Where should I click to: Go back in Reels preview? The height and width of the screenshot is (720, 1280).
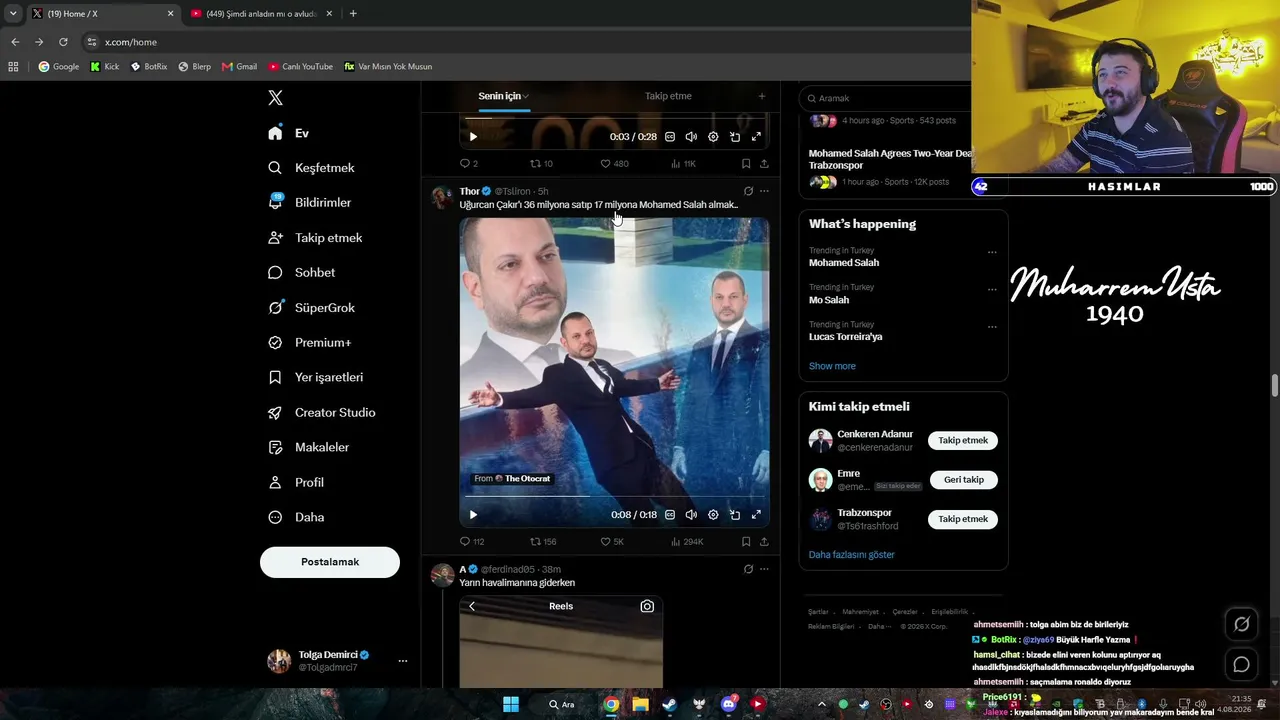(472, 606)
